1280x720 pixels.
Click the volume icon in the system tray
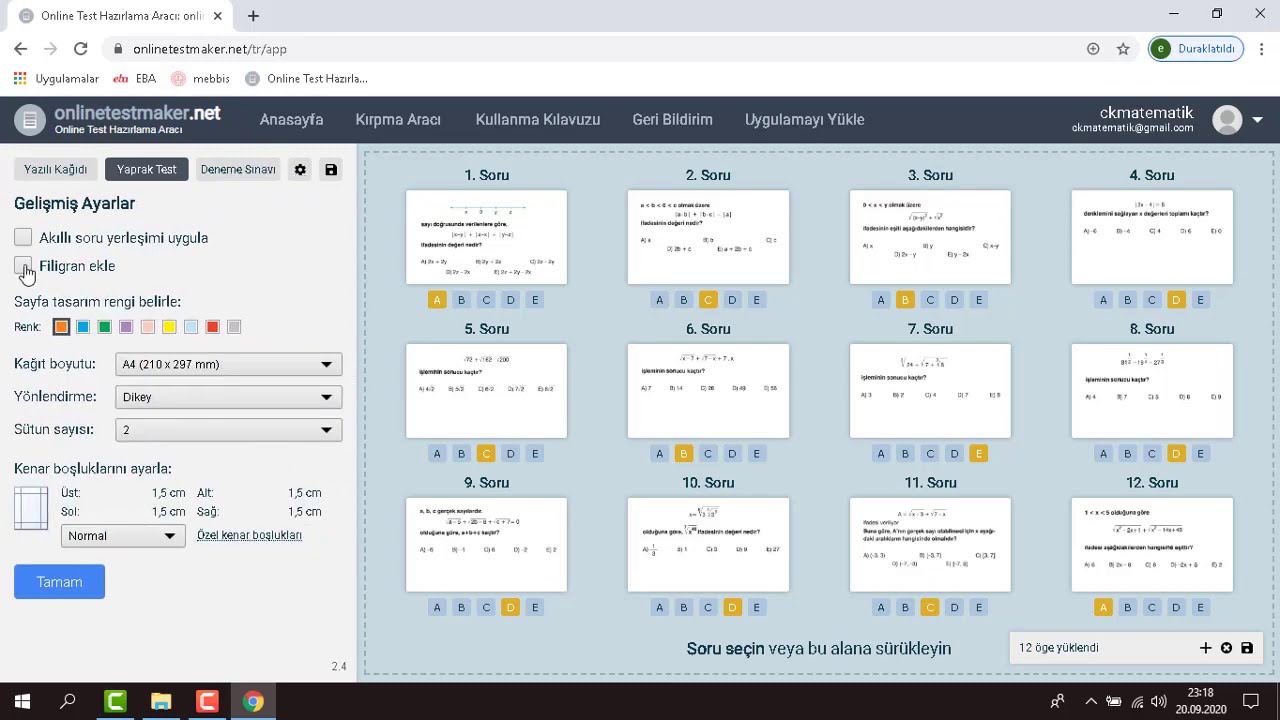point(1158,701)
